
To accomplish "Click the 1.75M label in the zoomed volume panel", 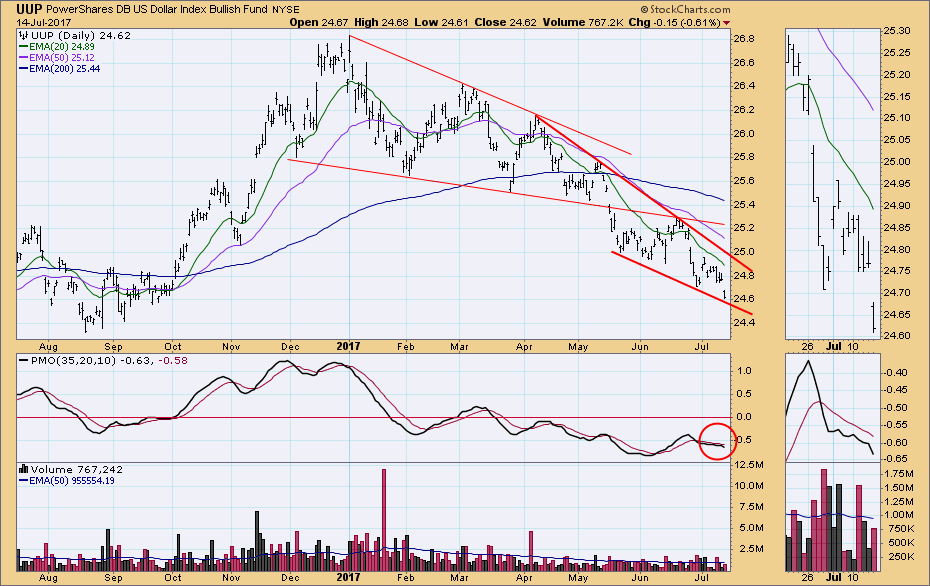I will tap(899, 474).
